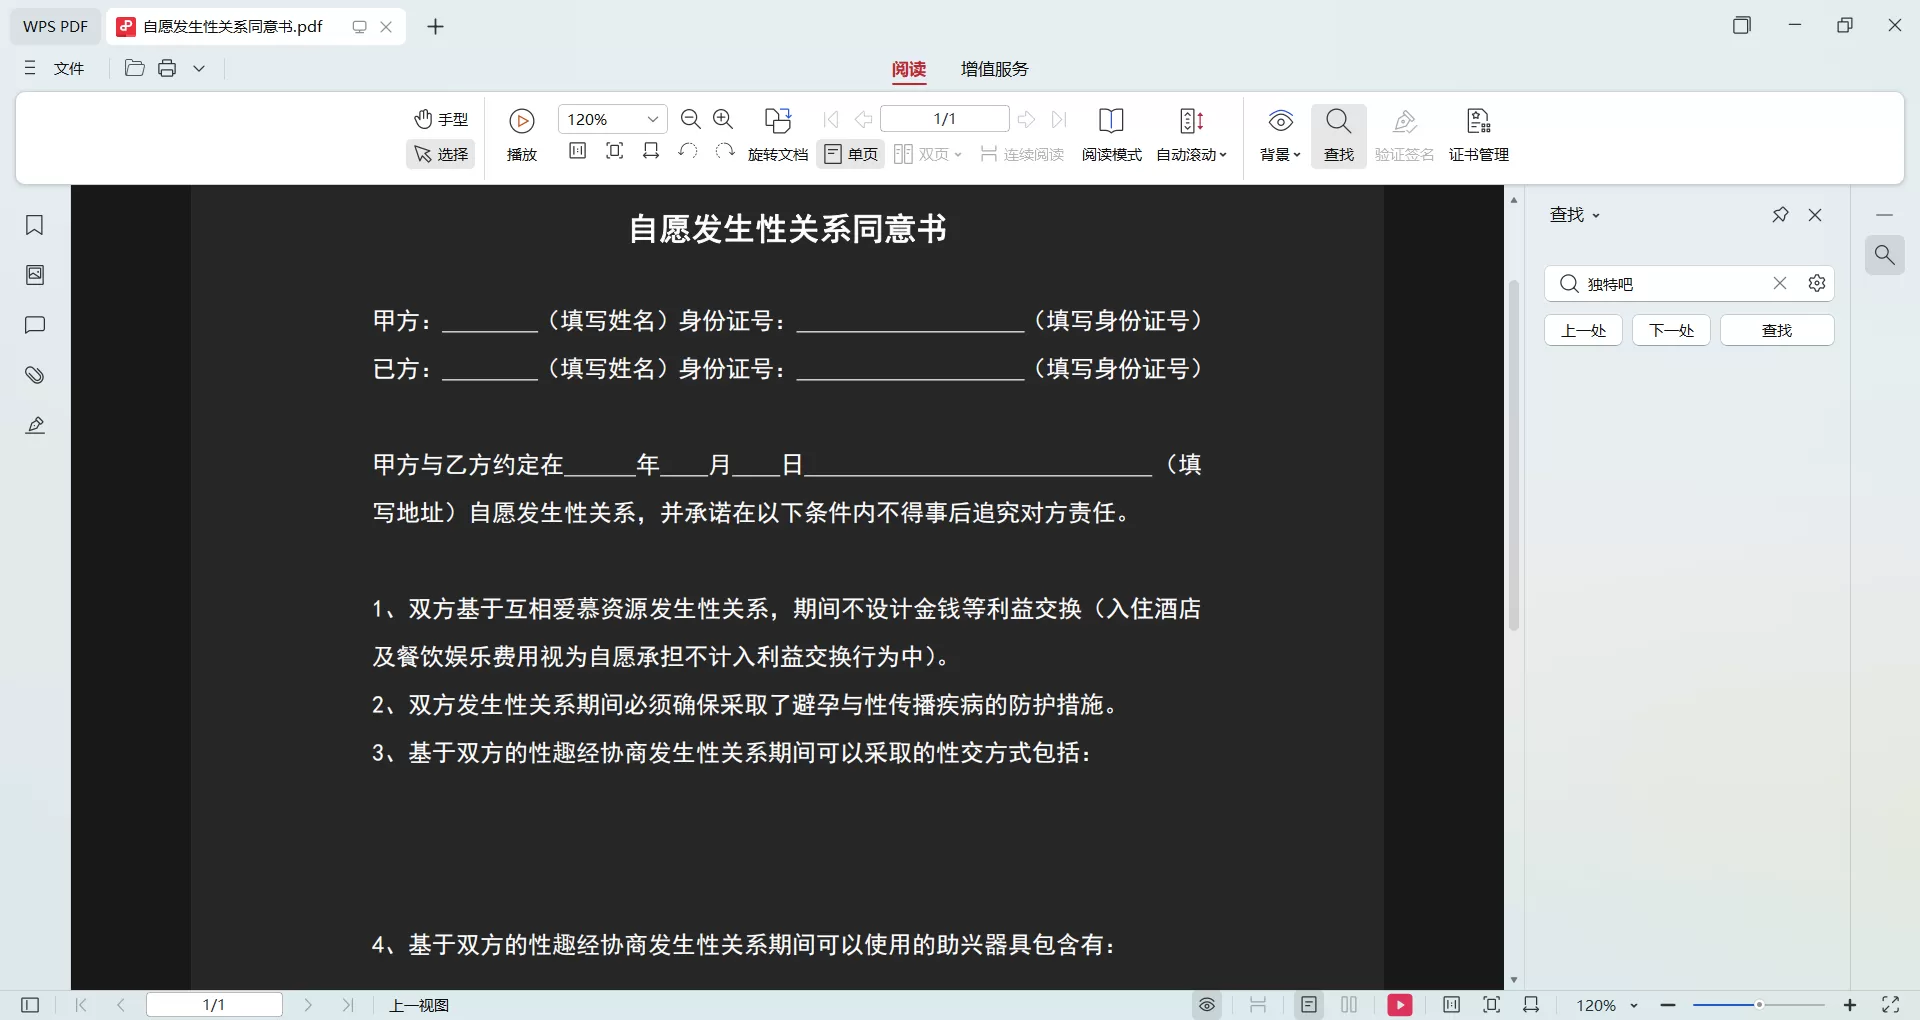Enable 连续阅读 continuous reading mode
This screenshot has width=1920, height=1020.
click(1021, 154)
